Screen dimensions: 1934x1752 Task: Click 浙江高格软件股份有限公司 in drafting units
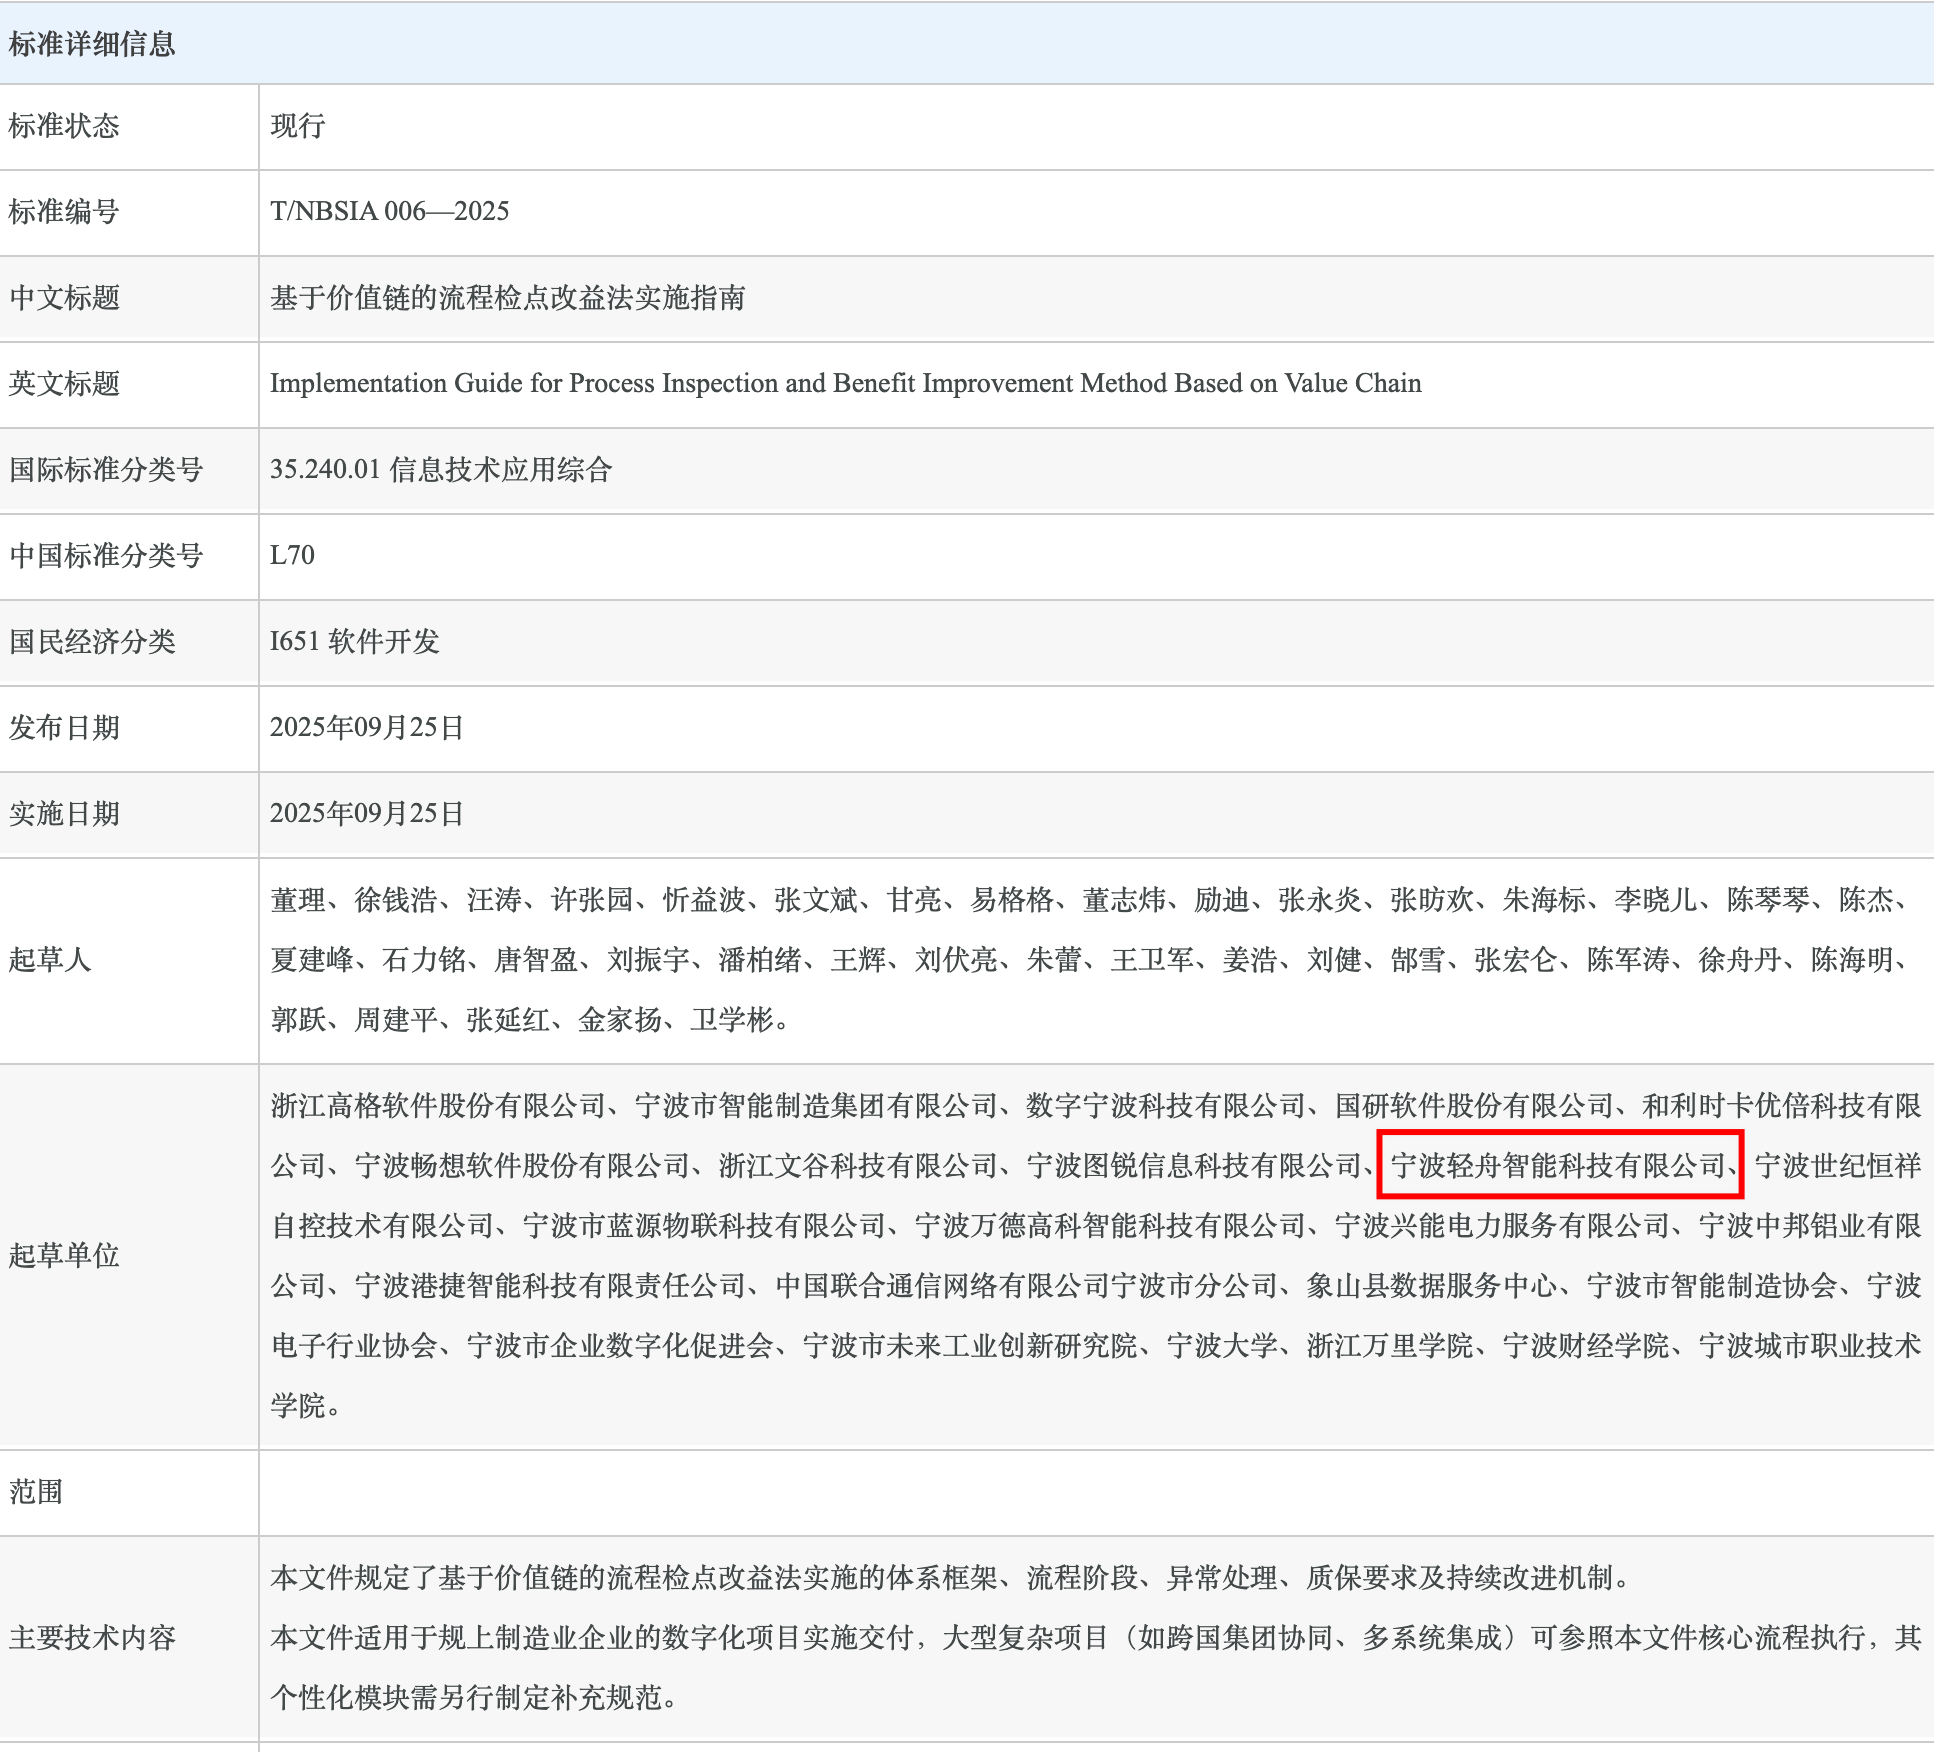[438, 1105]
